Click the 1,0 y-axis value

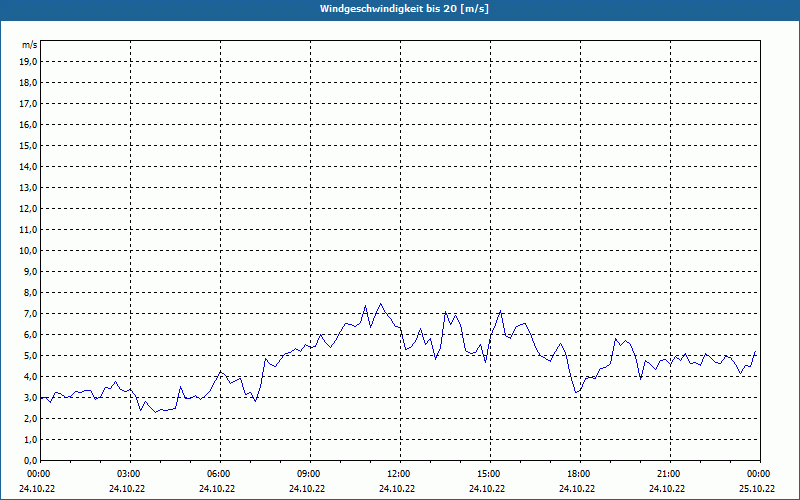[30, 439]
